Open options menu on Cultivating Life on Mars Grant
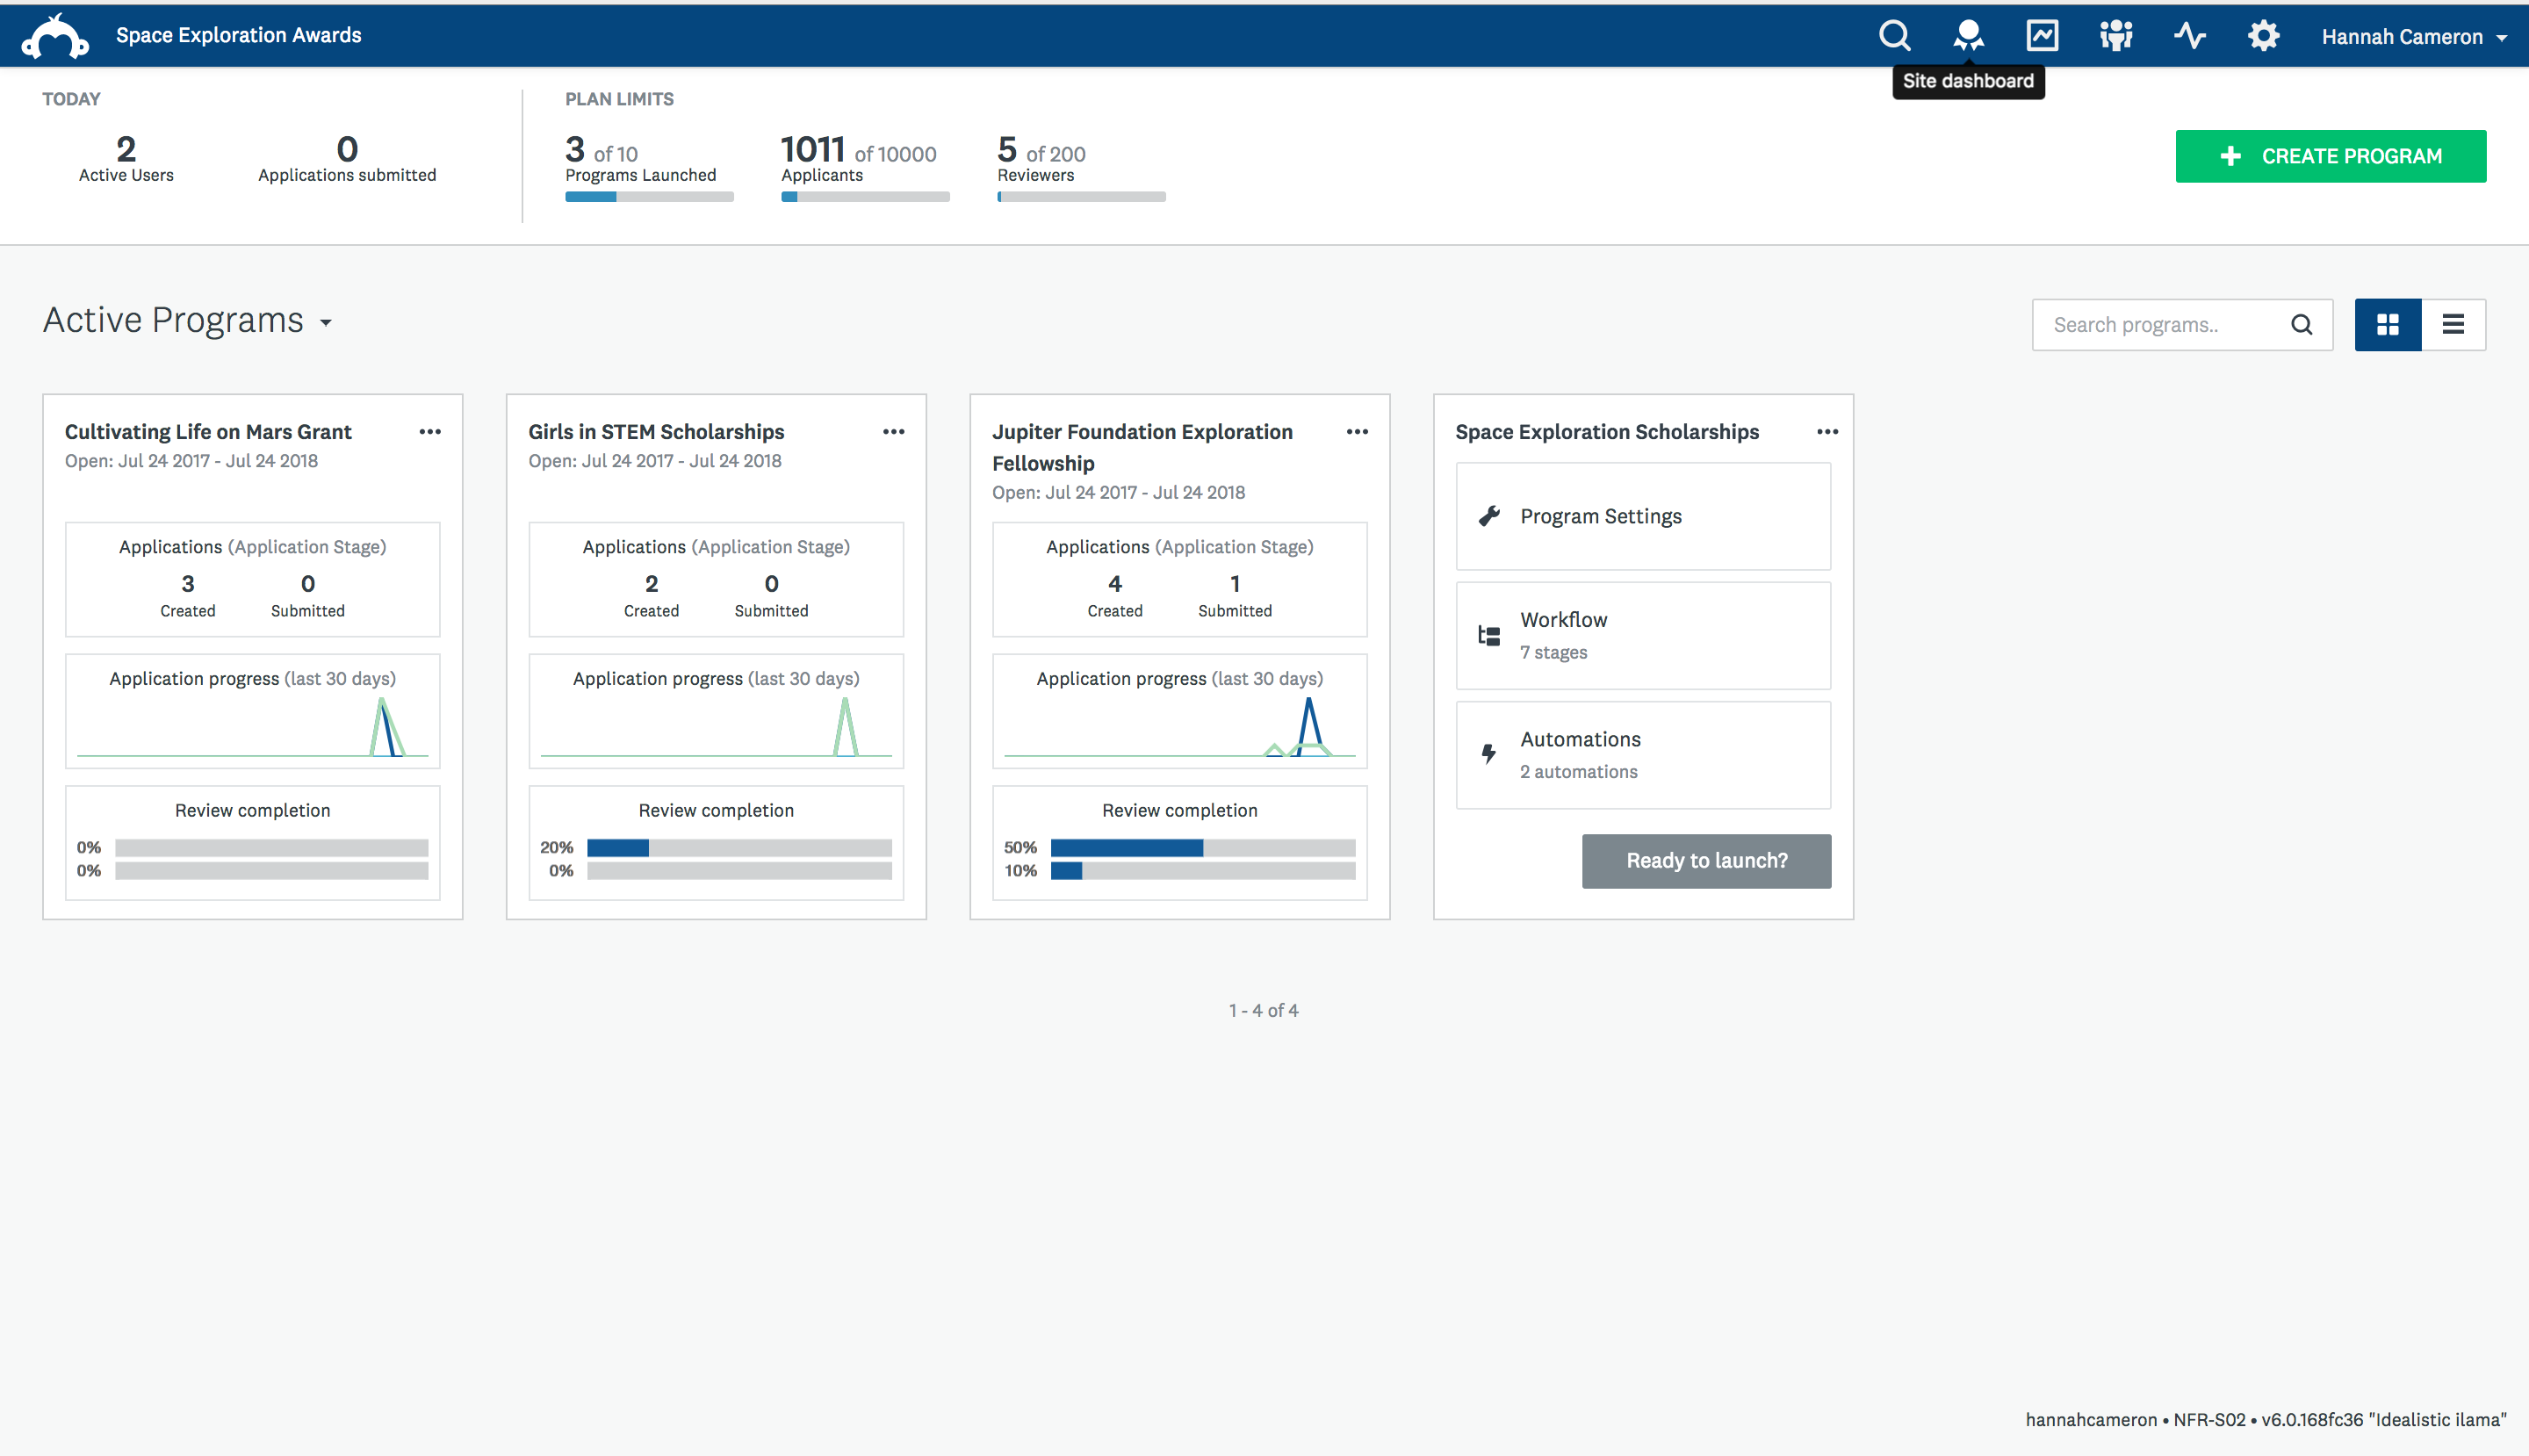Screen dimensions: 2529x1456 (430, 431)
